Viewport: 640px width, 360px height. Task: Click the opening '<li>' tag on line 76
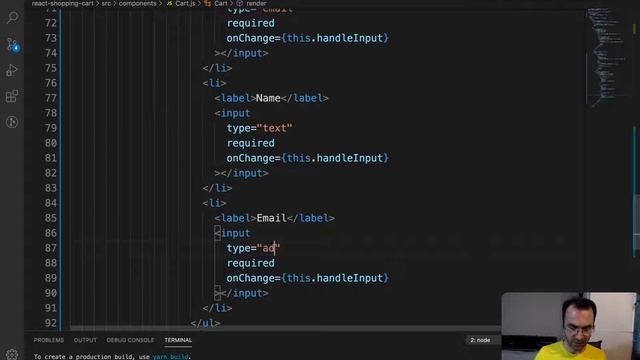tap(214, 83)
